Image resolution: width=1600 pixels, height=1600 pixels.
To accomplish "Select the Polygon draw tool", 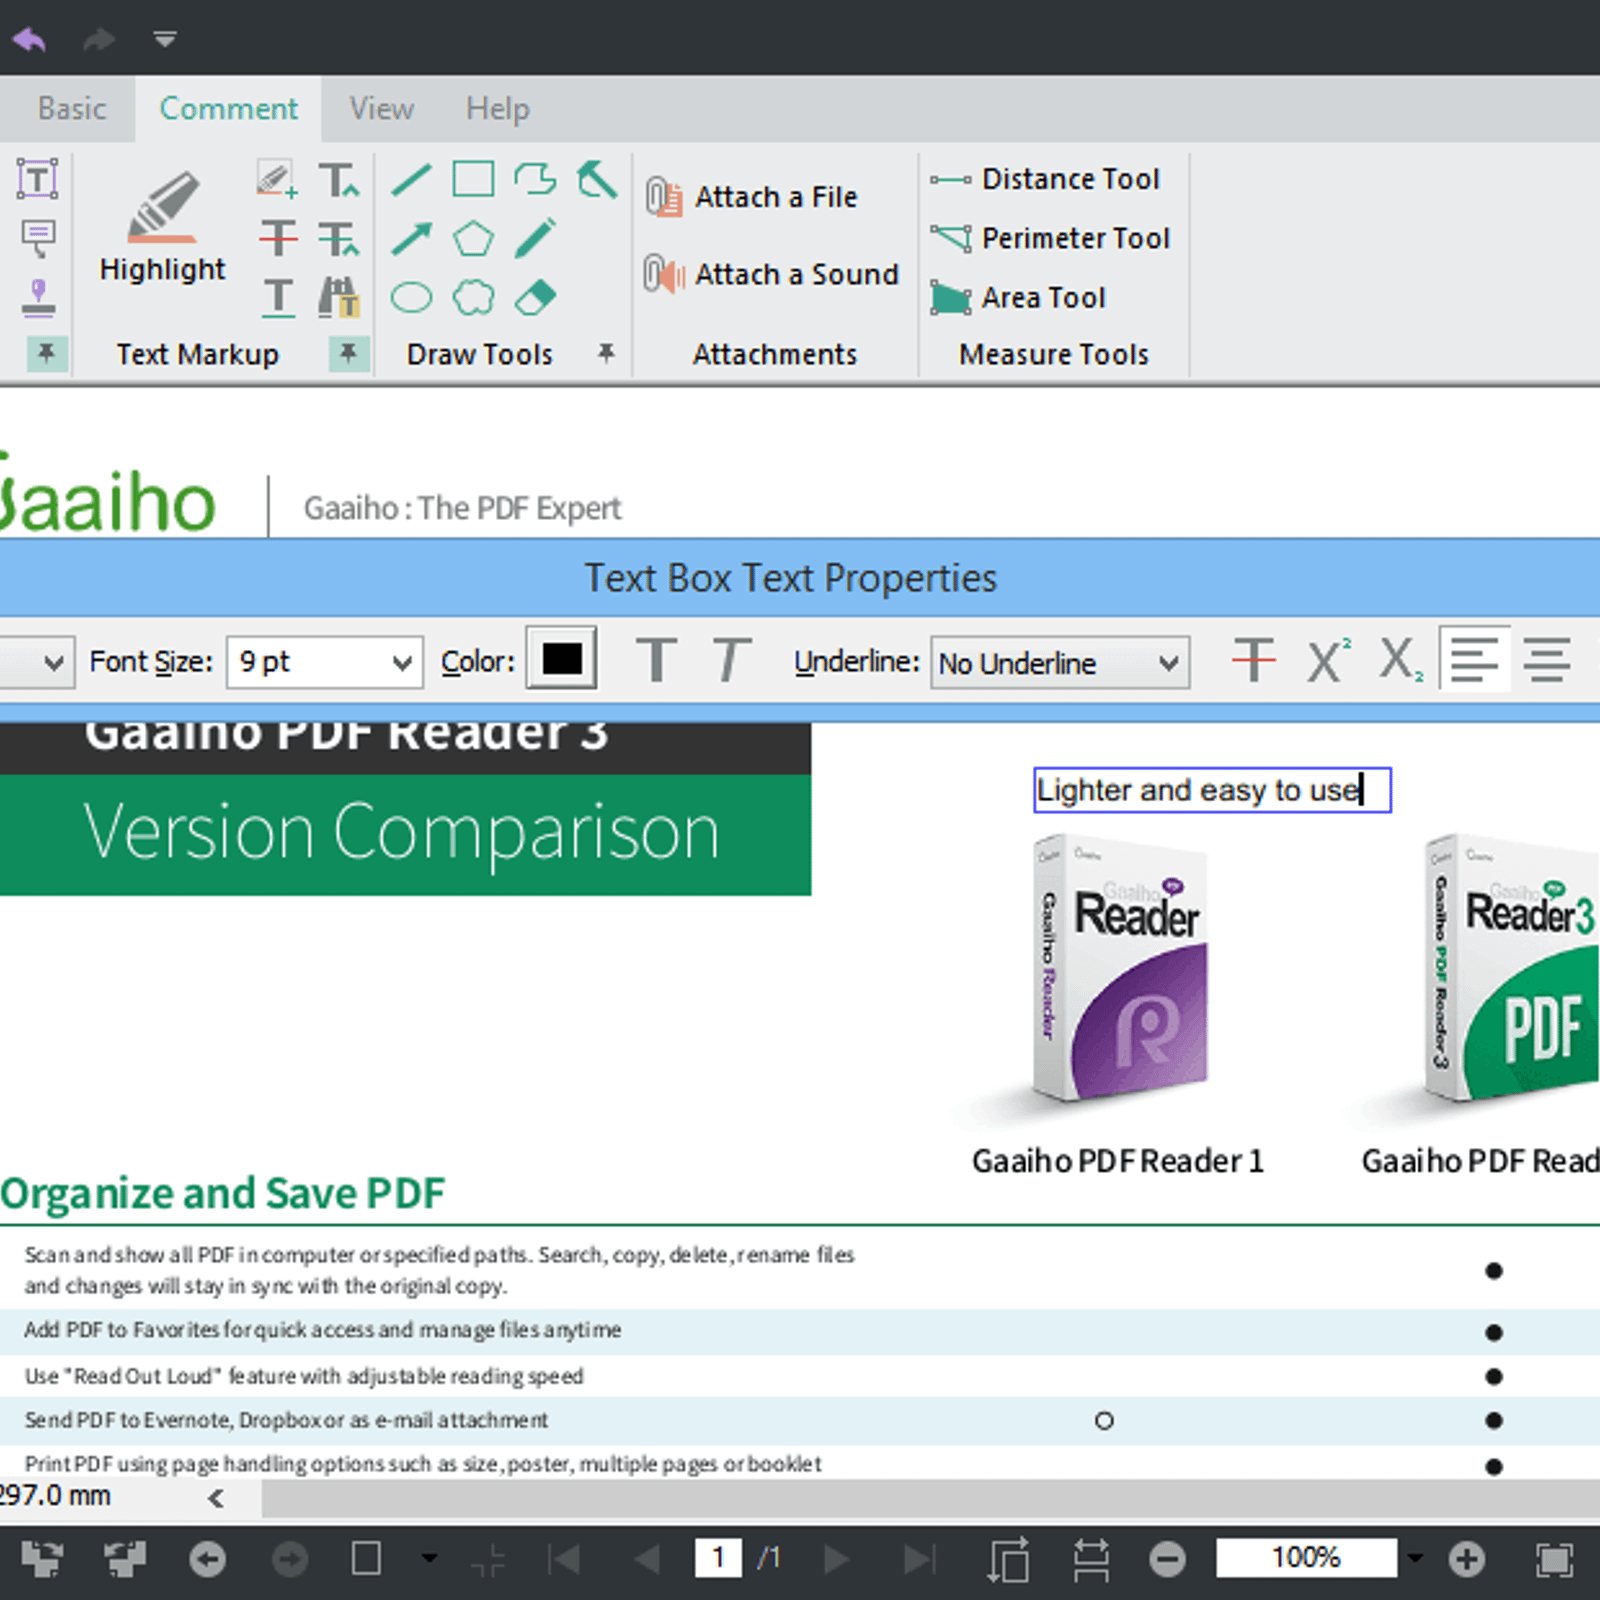I will [x=473, y=239].
